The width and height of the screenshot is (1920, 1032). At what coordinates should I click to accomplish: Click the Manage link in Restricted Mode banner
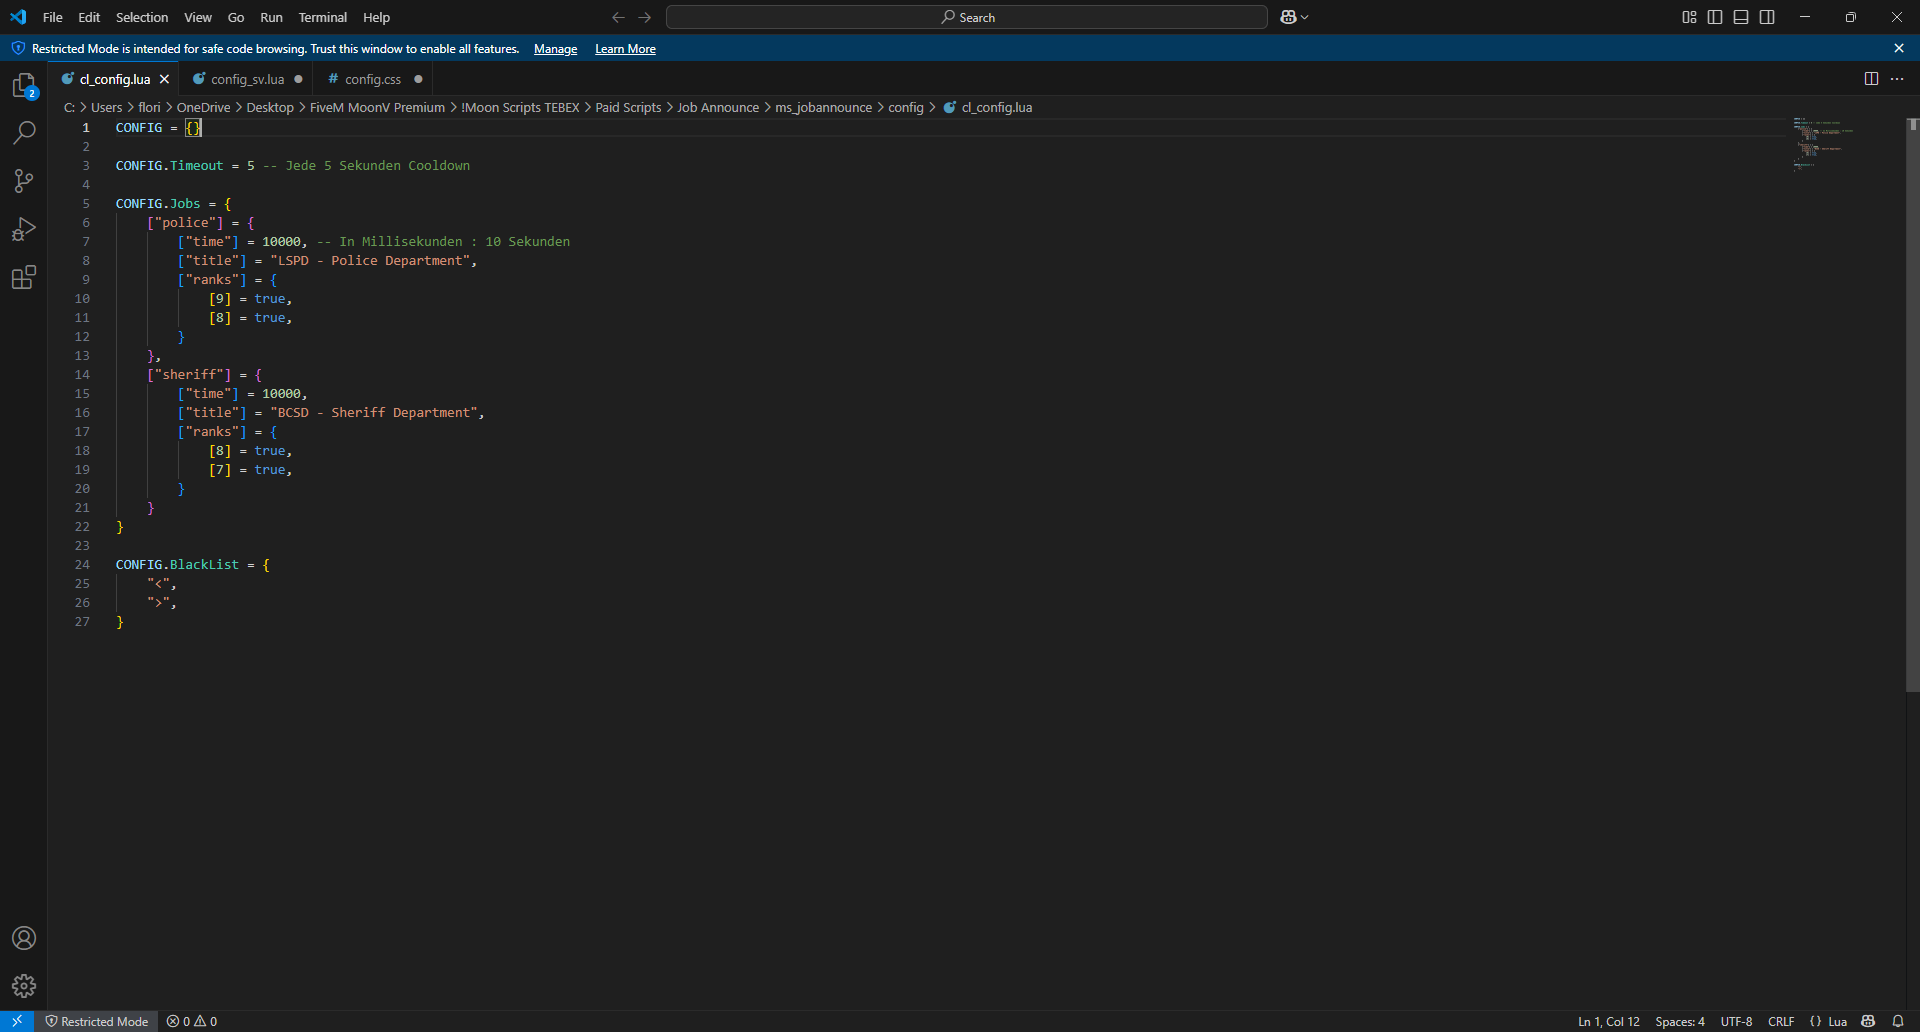555,49
